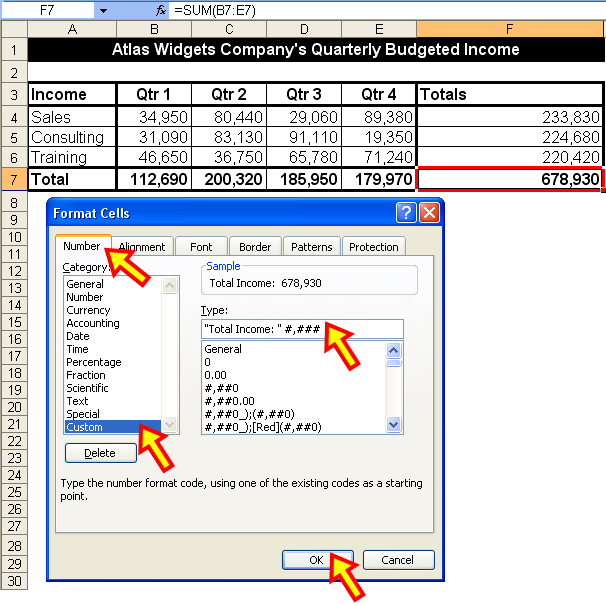
Task: Select column A header
Action: (x=72, y=29)
